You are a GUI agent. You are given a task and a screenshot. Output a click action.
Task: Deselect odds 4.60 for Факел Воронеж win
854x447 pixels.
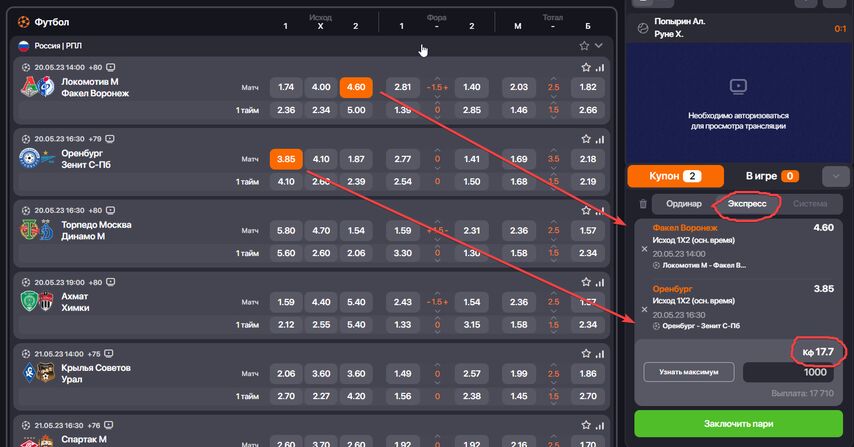[x=356, y=87]
